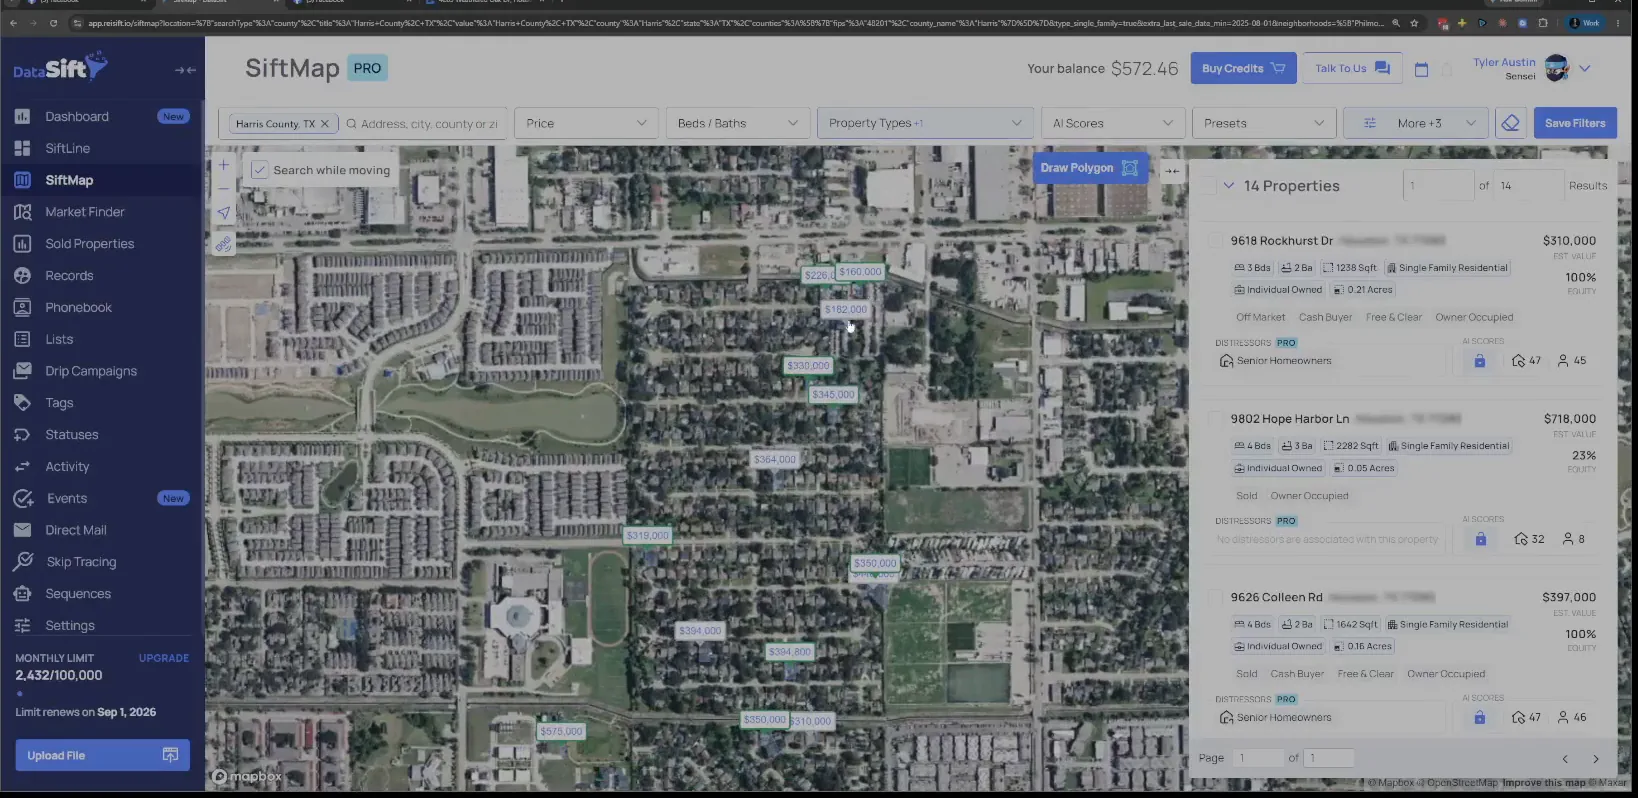This screenshot has width=1638, height=798.
Task: Zoom in the map with plus icon
Action: point(224,165)
